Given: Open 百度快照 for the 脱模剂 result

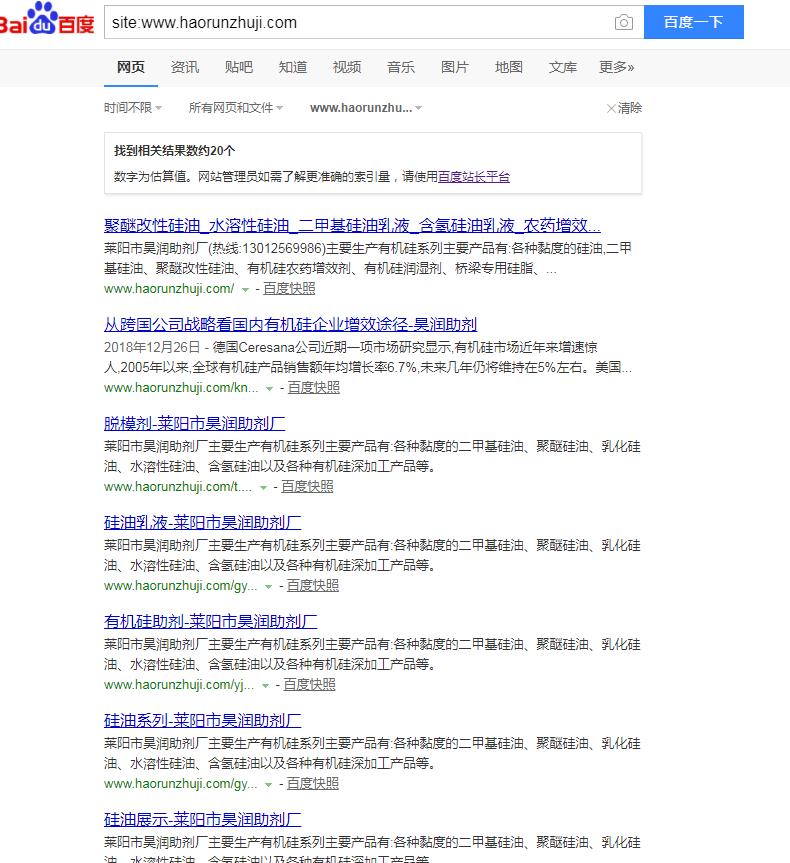Looking at the screenshot, I should click(x=307, y=487).
